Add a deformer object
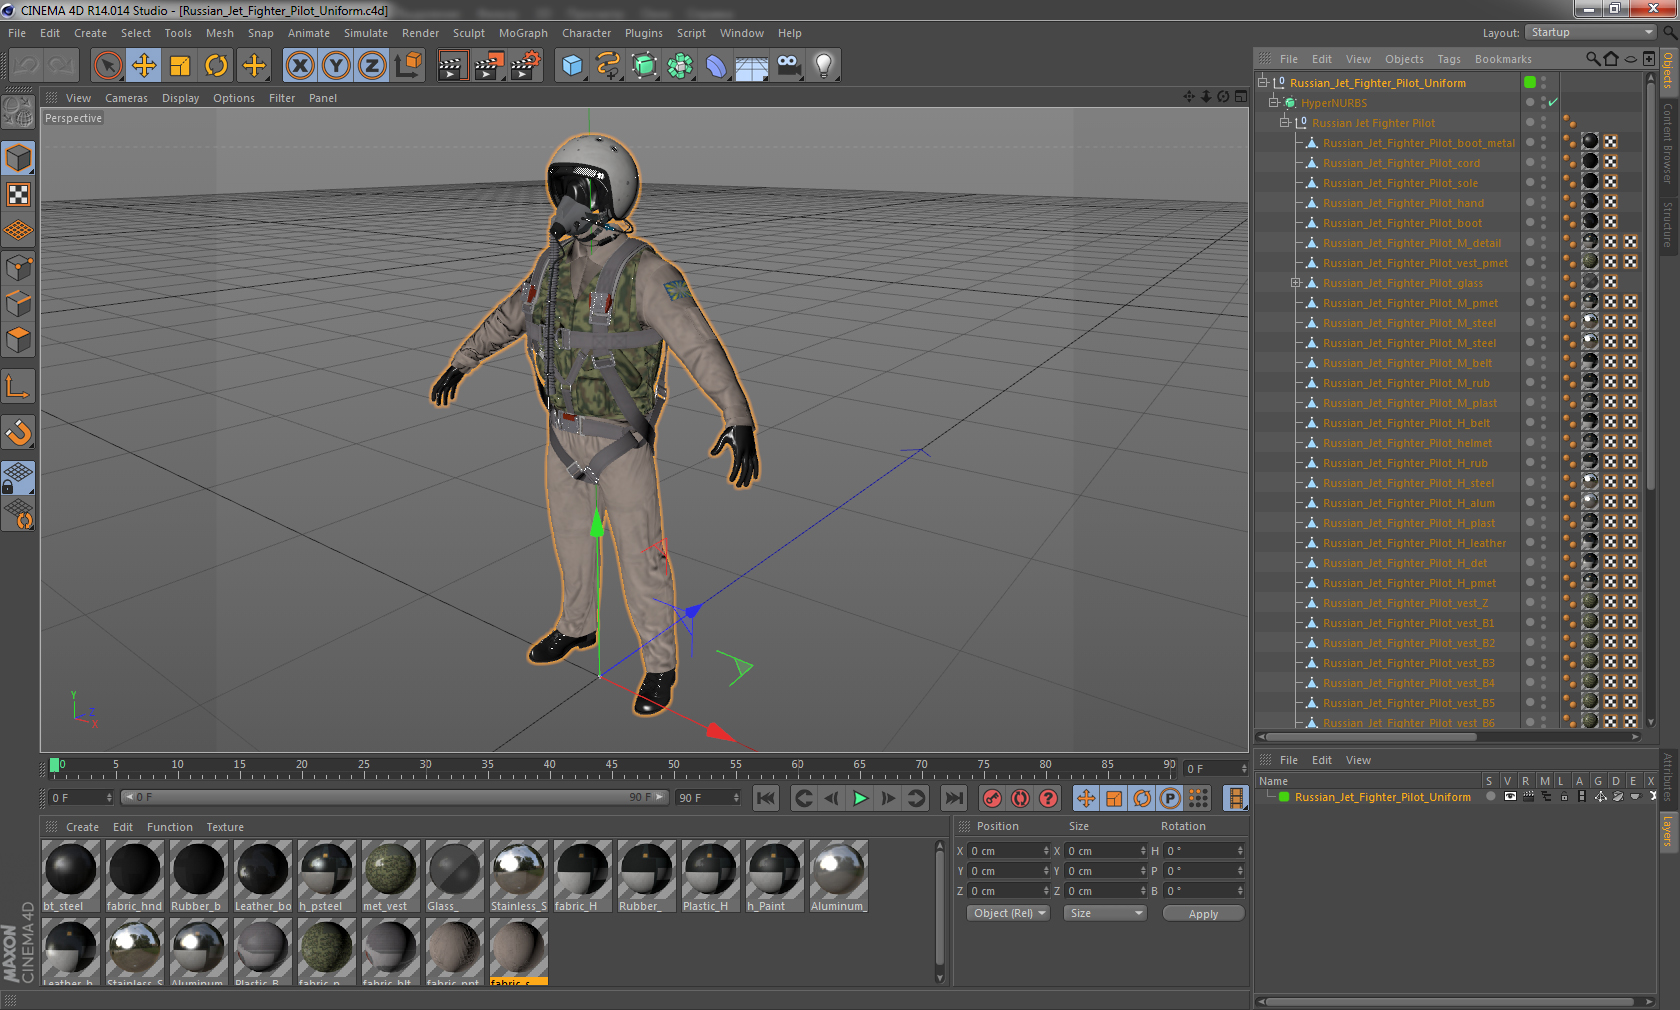This screenshot has width=1680, height=1010. (716, 66)
